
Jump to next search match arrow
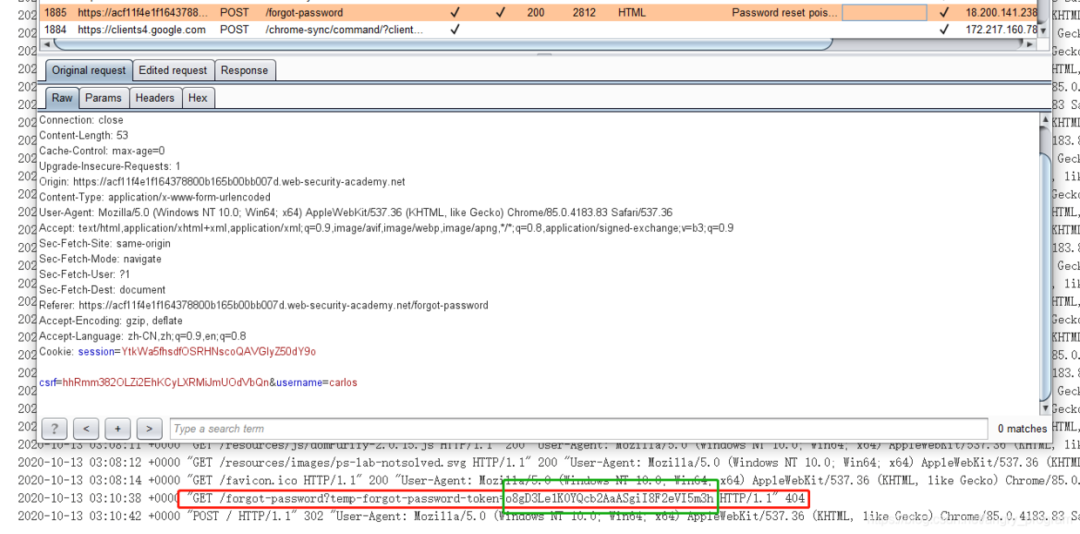(149, 429)
